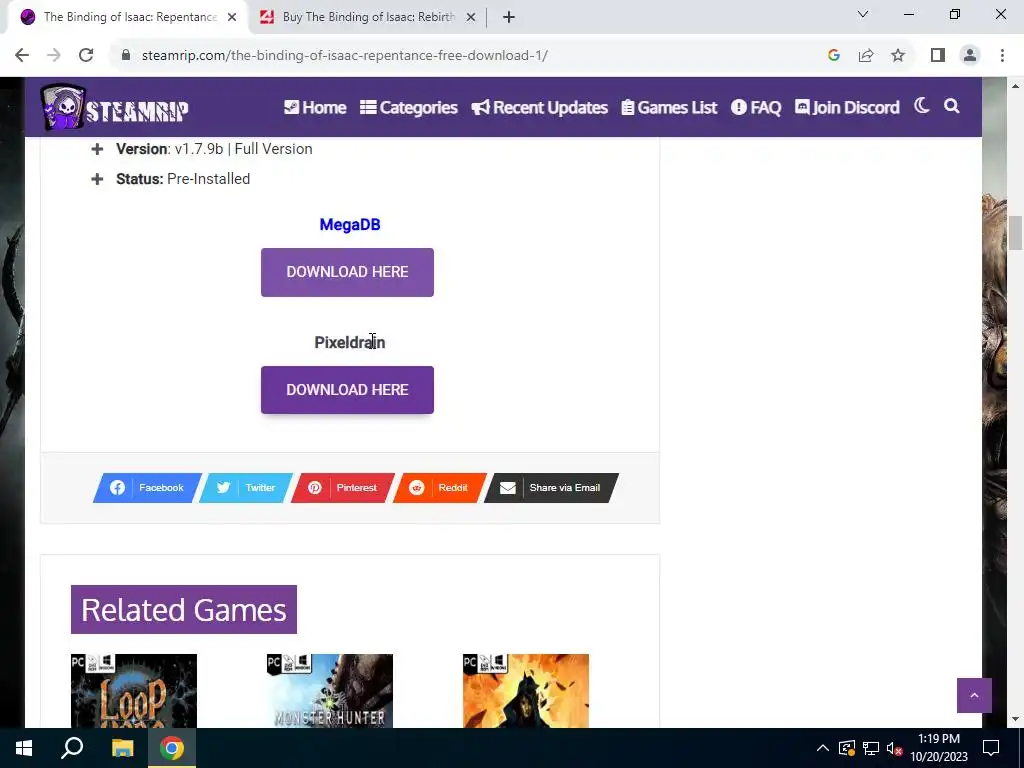Click the browser back arrow

pyautogui.click(x=22, y=56)
